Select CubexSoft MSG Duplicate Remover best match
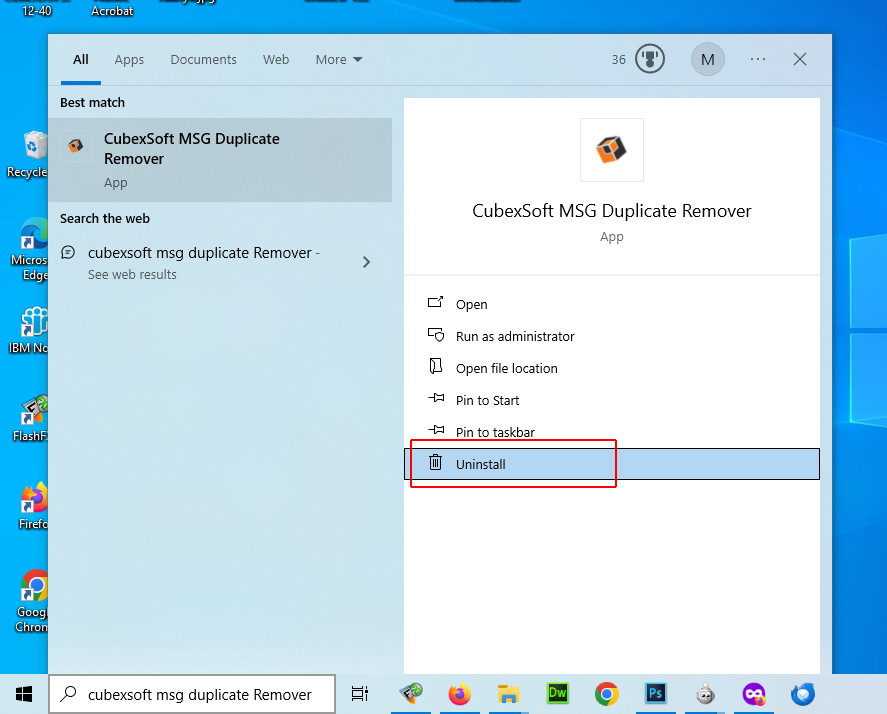 (220, 160)
